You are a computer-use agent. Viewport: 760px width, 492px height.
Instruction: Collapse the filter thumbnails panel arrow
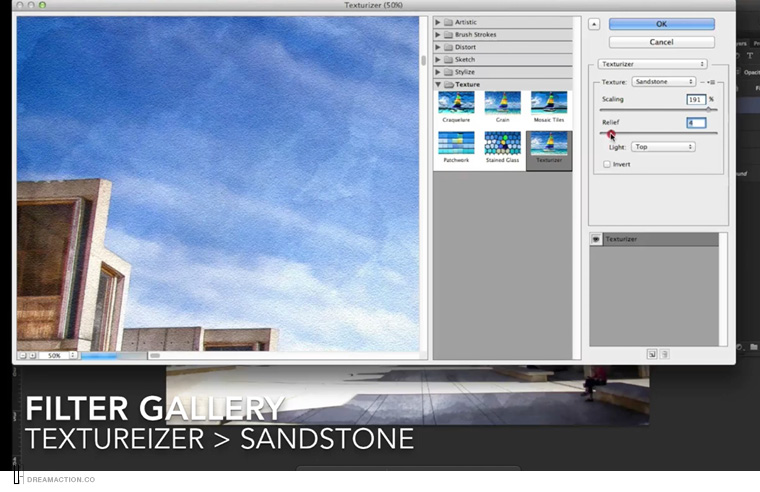coord(594,24)
